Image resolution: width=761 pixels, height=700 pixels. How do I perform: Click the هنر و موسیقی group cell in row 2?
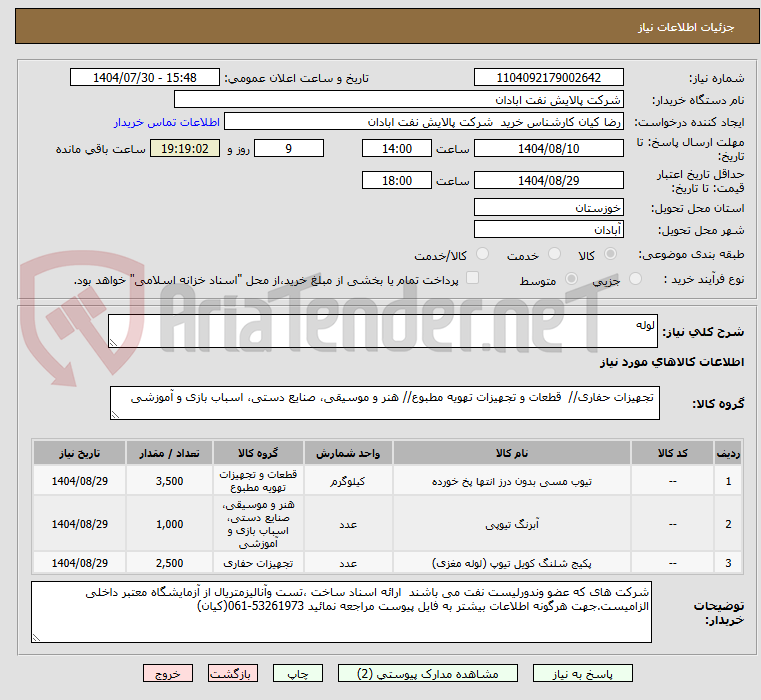pyautogui.click(x=258, y=524)
